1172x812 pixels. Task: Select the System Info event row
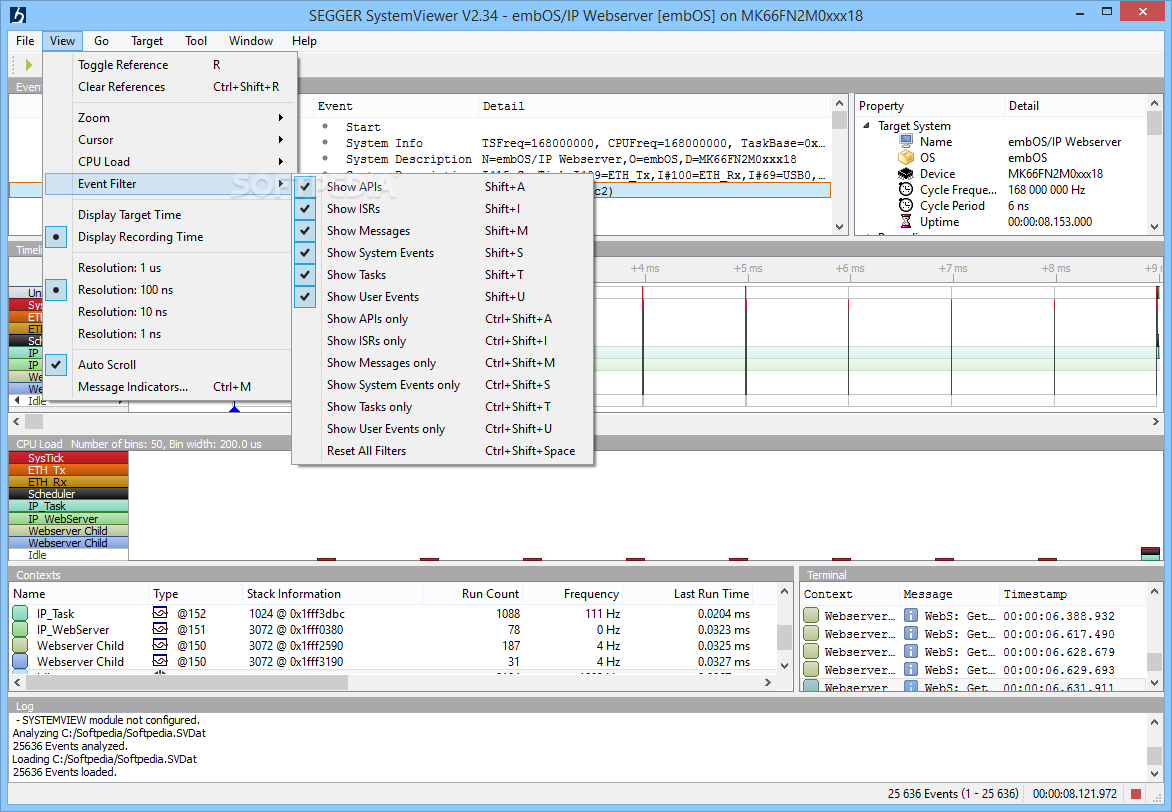point(572,143)
